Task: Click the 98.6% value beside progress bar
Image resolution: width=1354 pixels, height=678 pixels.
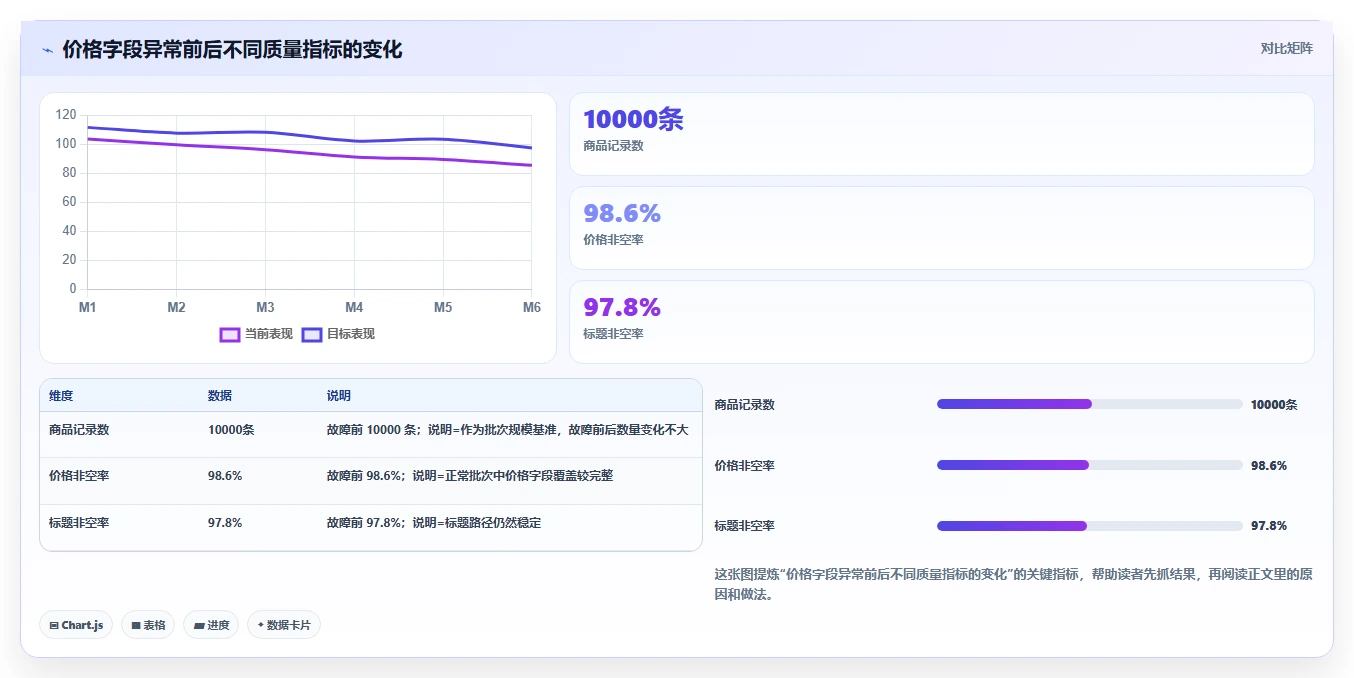Action: 1269,466
